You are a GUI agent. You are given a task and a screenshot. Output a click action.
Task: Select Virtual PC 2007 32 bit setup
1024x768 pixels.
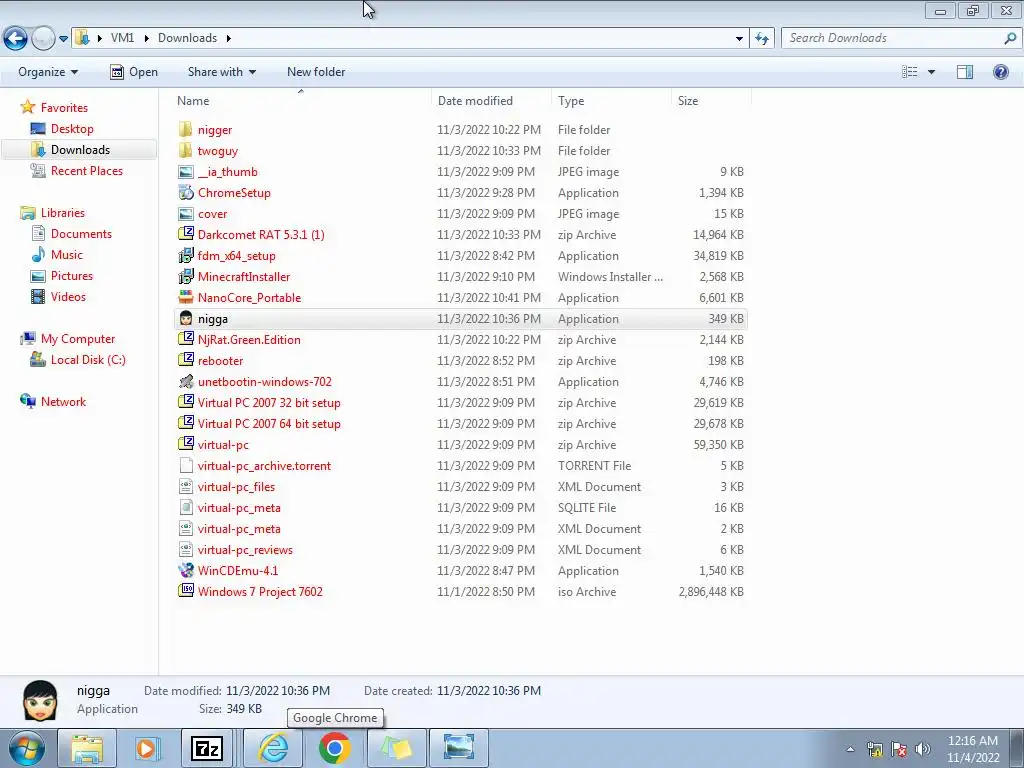[269, 403]
